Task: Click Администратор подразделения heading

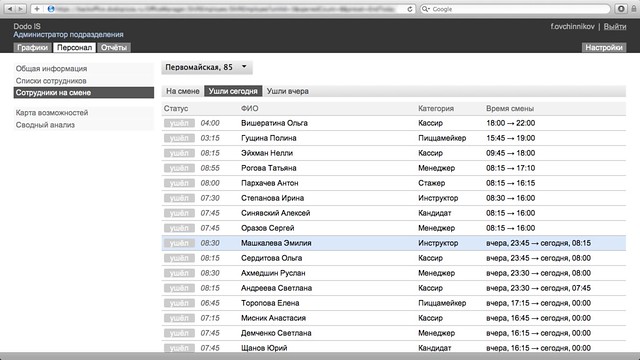Action: click(69, 35)
